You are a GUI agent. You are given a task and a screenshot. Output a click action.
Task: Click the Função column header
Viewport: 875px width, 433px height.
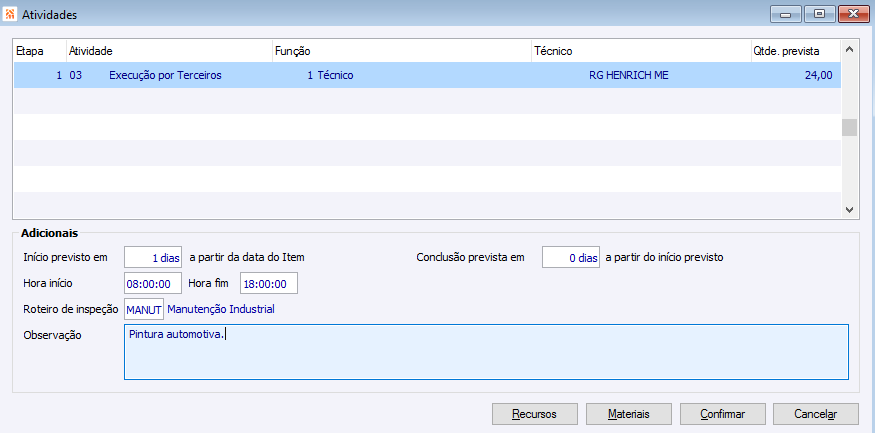402,51
